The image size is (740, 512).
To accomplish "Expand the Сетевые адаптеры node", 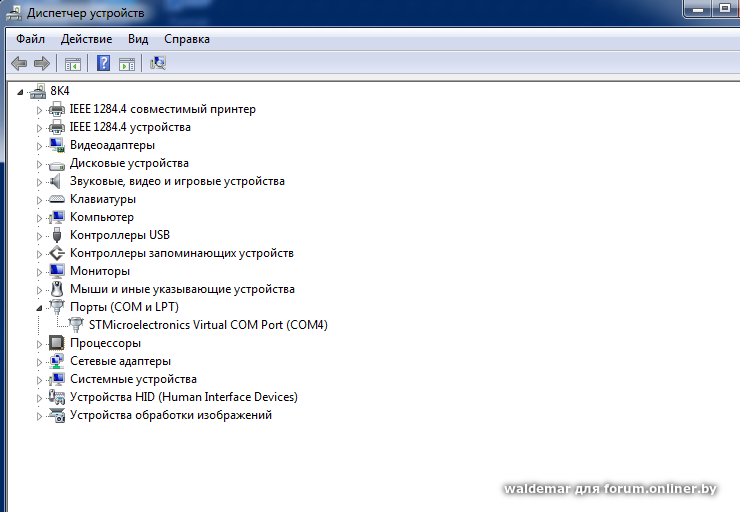I will tap(39, 362).
